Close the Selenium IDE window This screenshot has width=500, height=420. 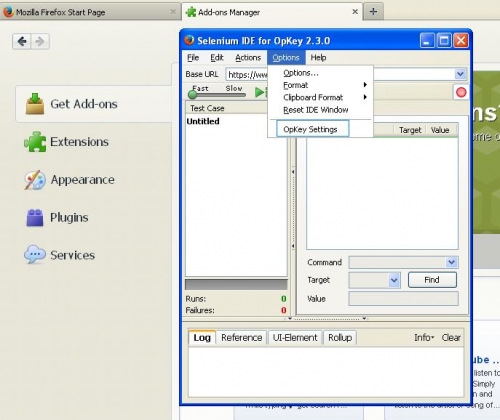pos(461,41)
